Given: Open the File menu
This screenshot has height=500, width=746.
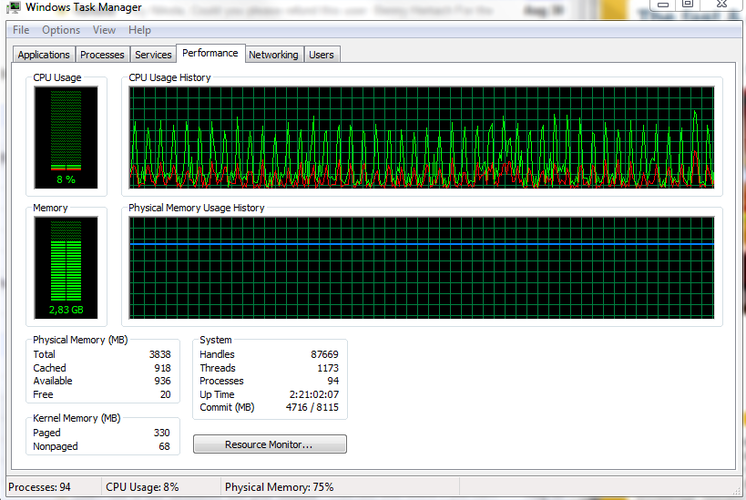Looking at the screenshot, I should 21,30.
